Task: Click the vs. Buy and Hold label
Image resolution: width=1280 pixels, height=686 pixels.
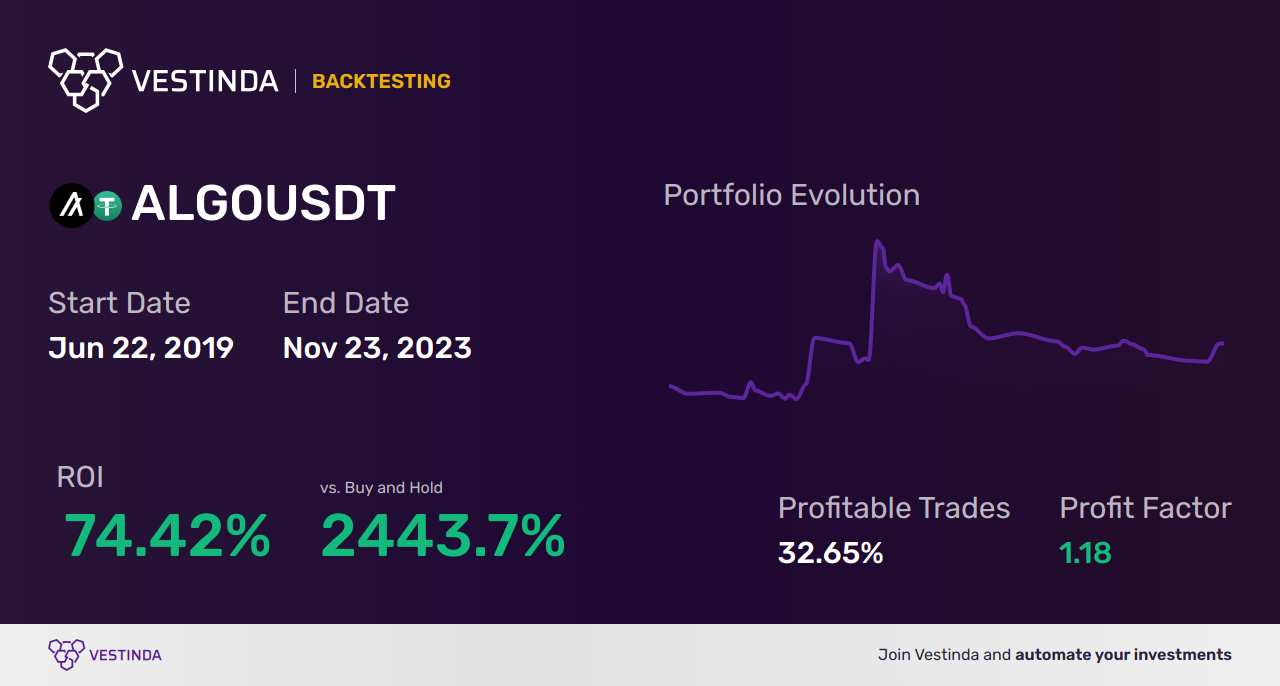Action: [381, 488]
